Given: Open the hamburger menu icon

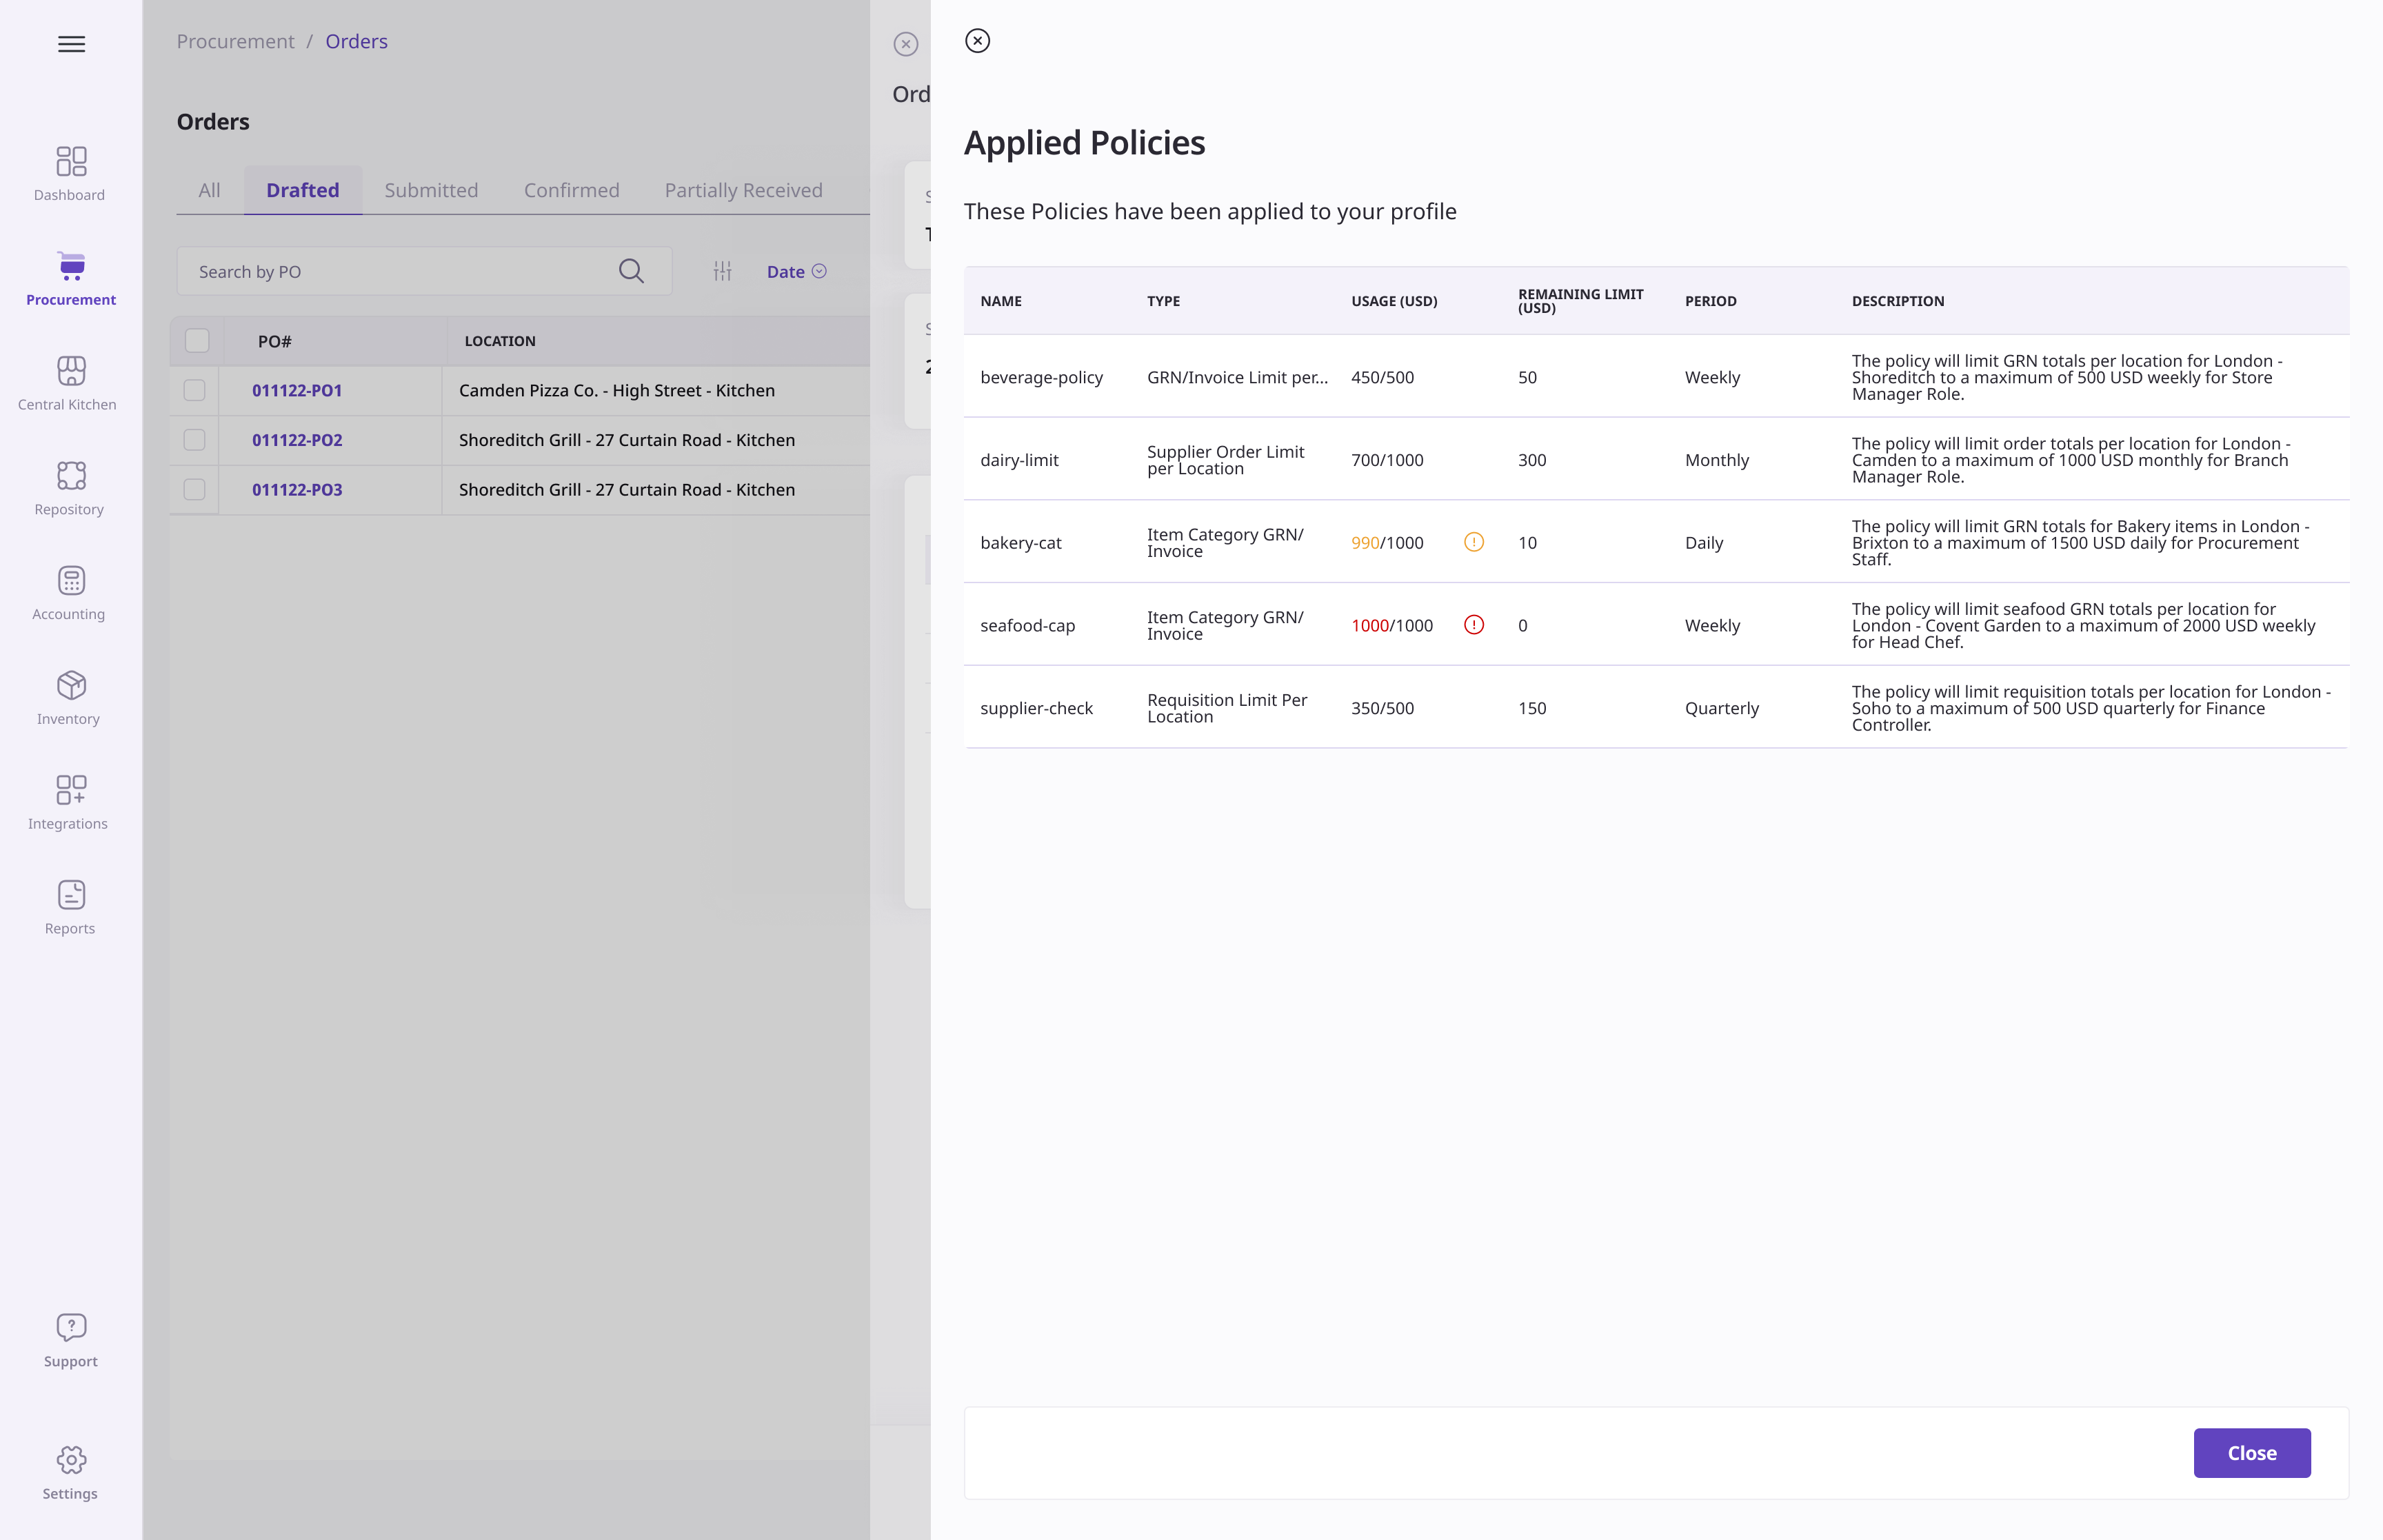Looking at the screenshot, I should 71,44.
